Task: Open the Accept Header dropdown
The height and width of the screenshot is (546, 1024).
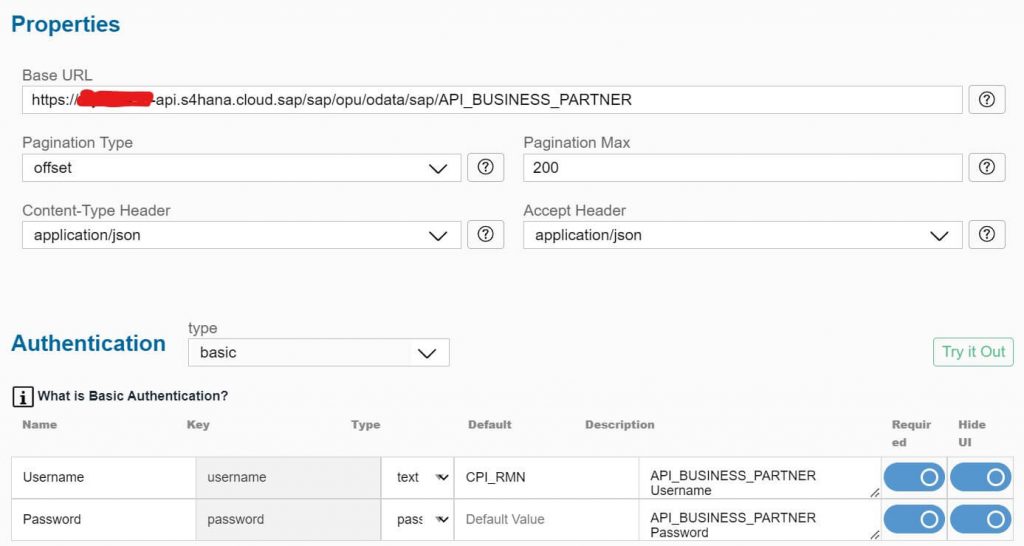Action: 743,235
